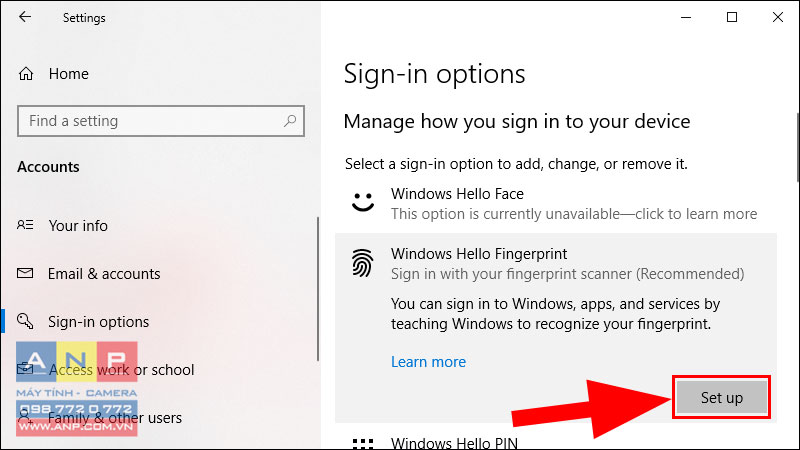The height and width of the screenshot is (450, 800).
Task: Click the back arrow icon
Action: coord(25,17)
